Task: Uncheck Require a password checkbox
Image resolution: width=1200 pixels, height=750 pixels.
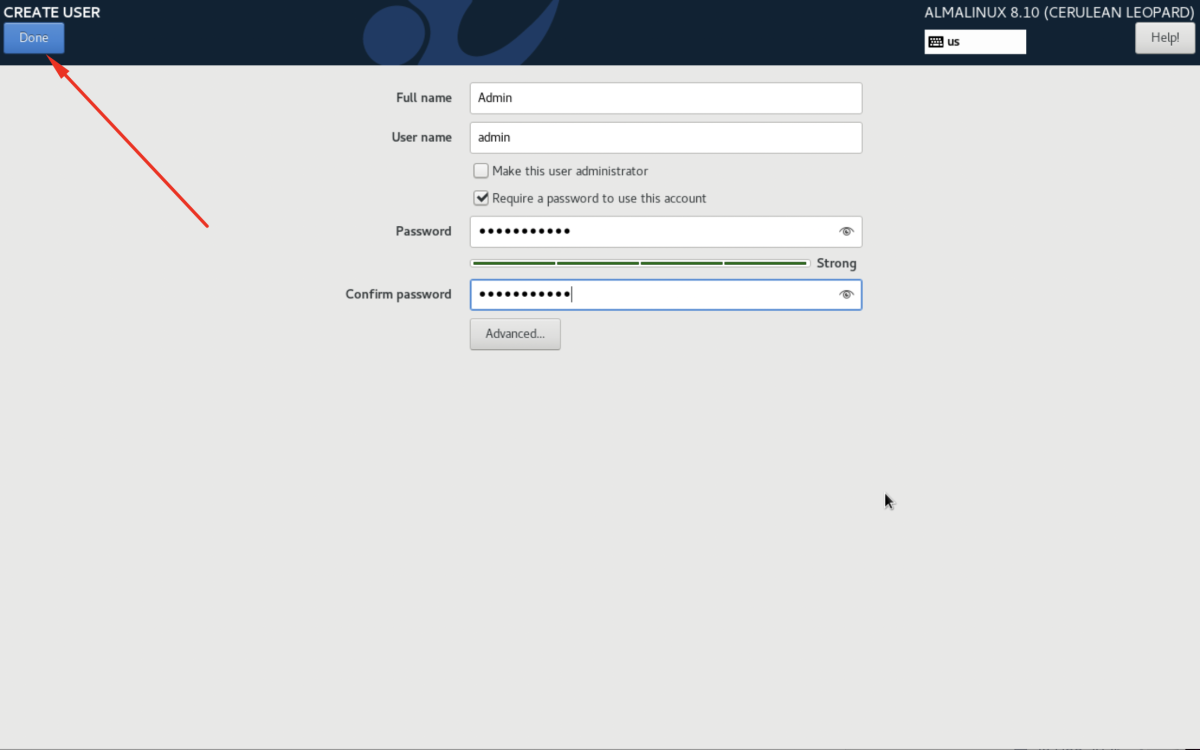Action: (482, 198)
